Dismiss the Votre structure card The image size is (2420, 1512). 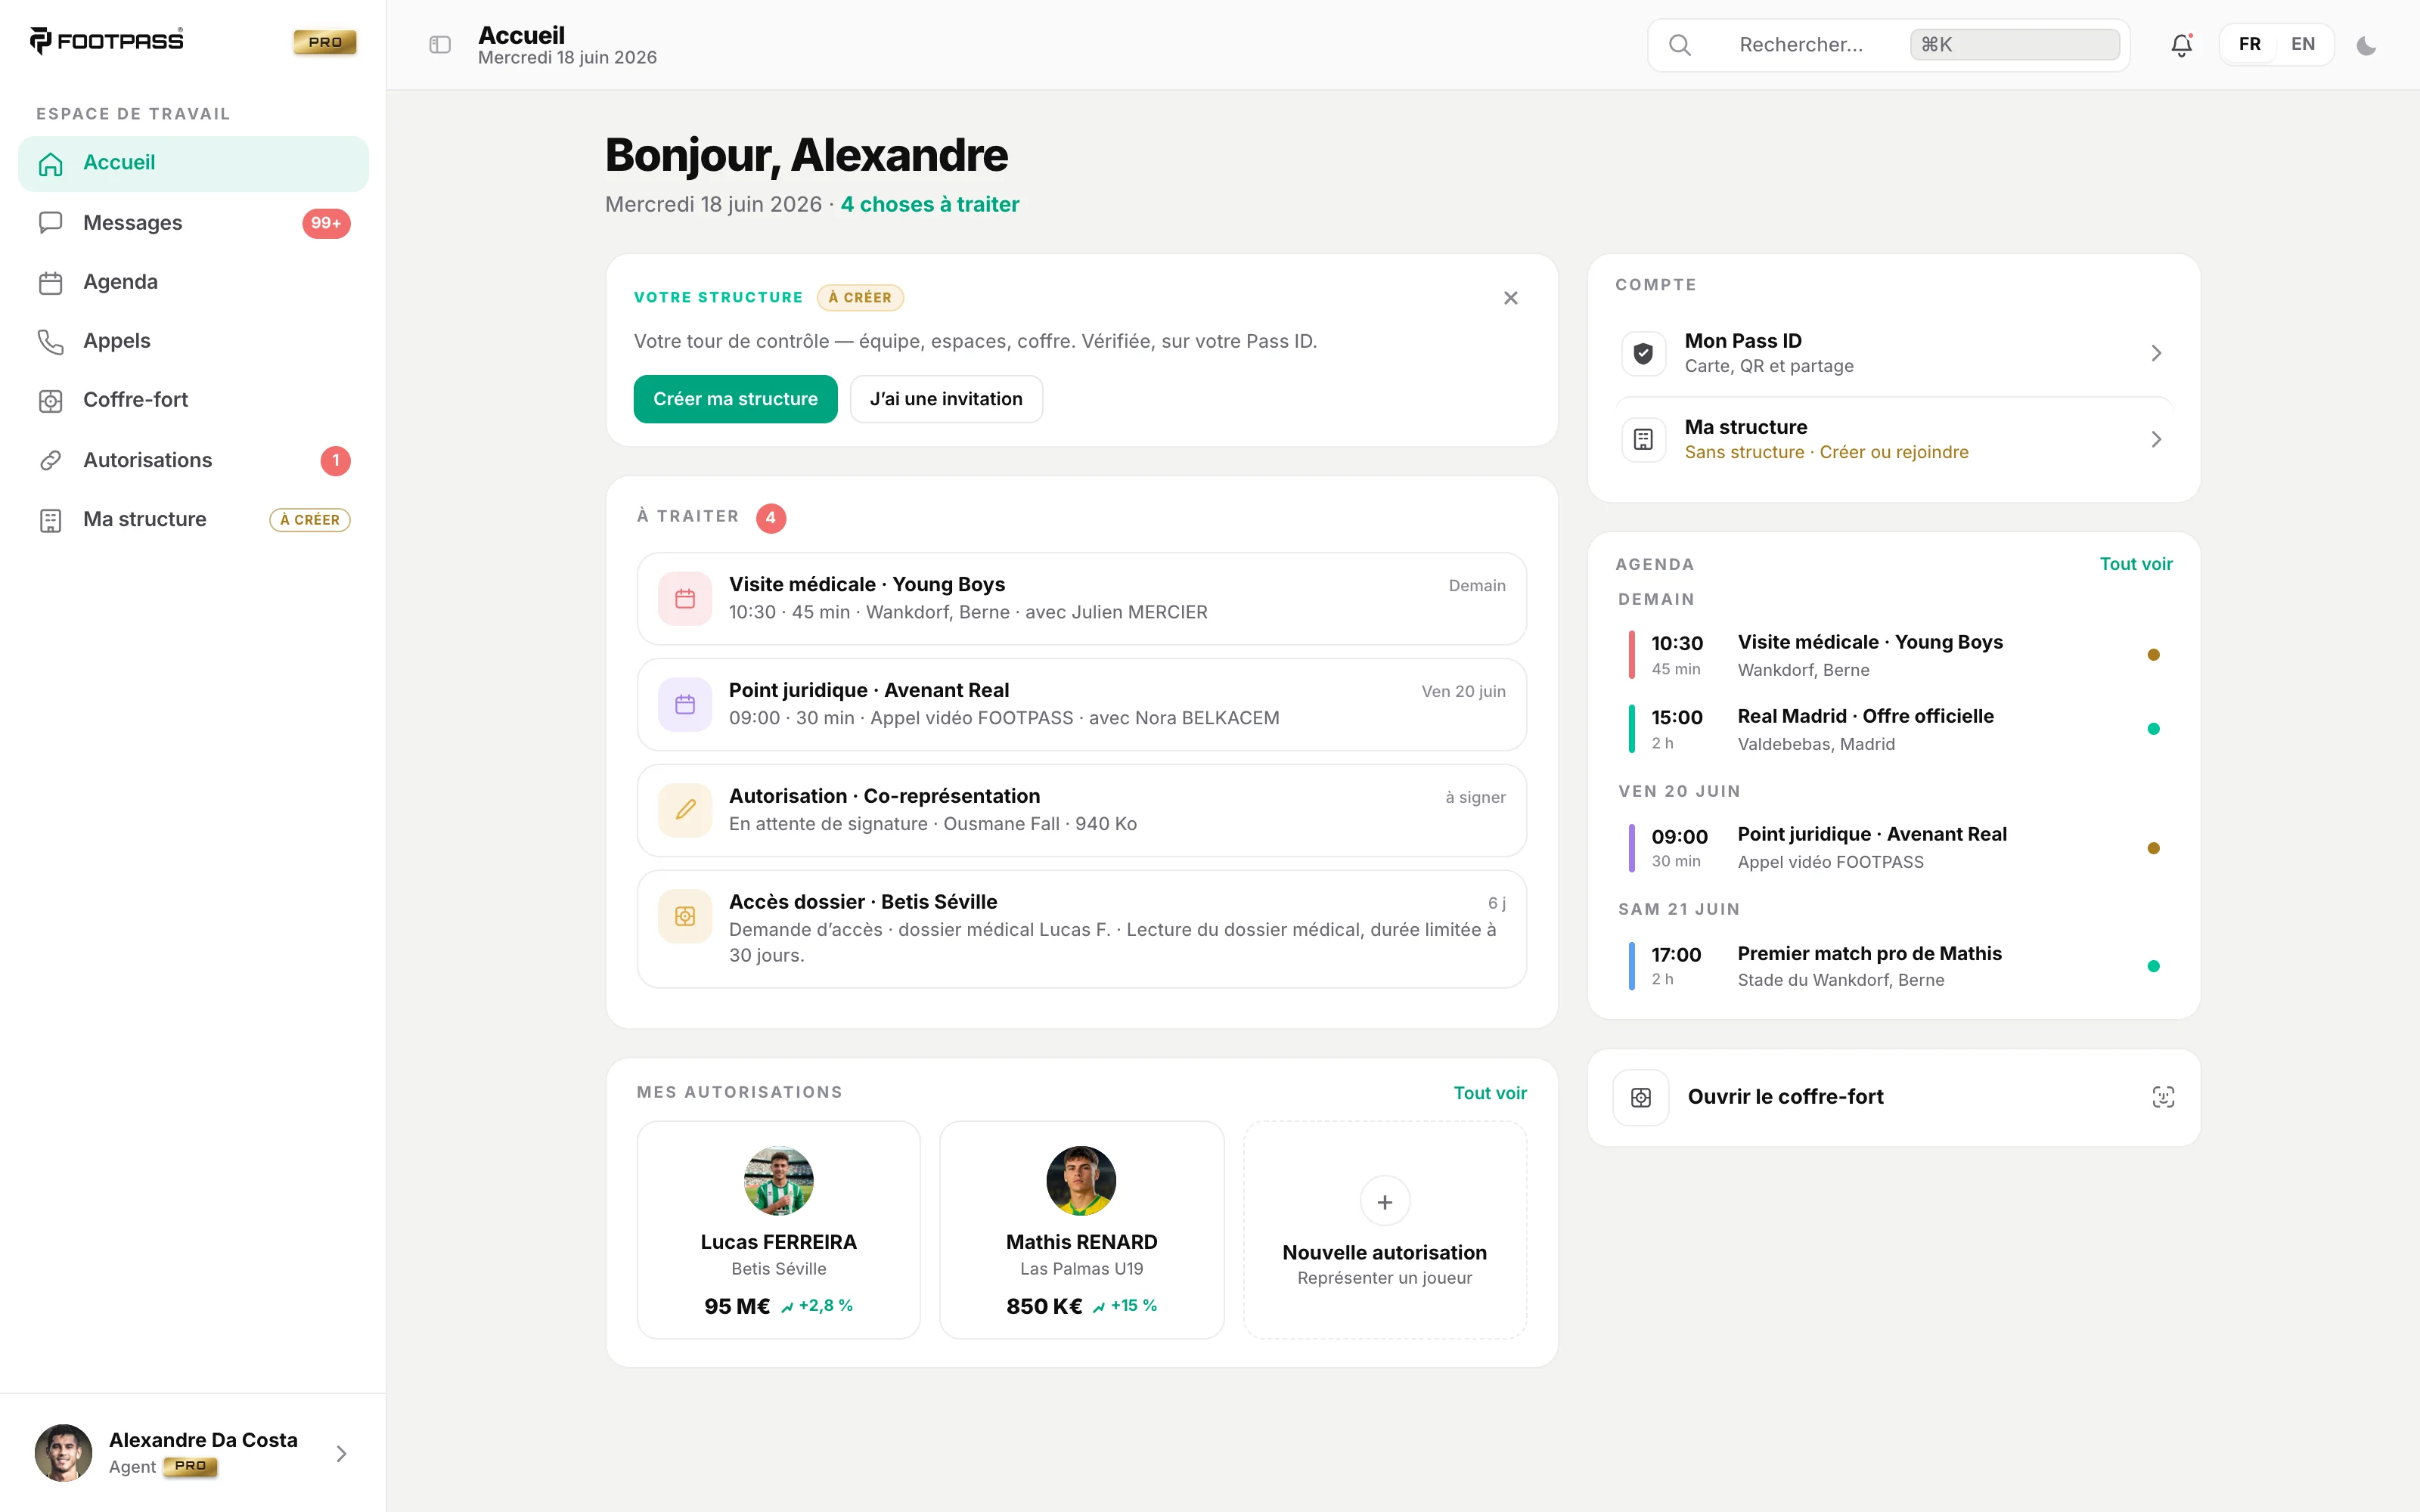point(1510,298)
